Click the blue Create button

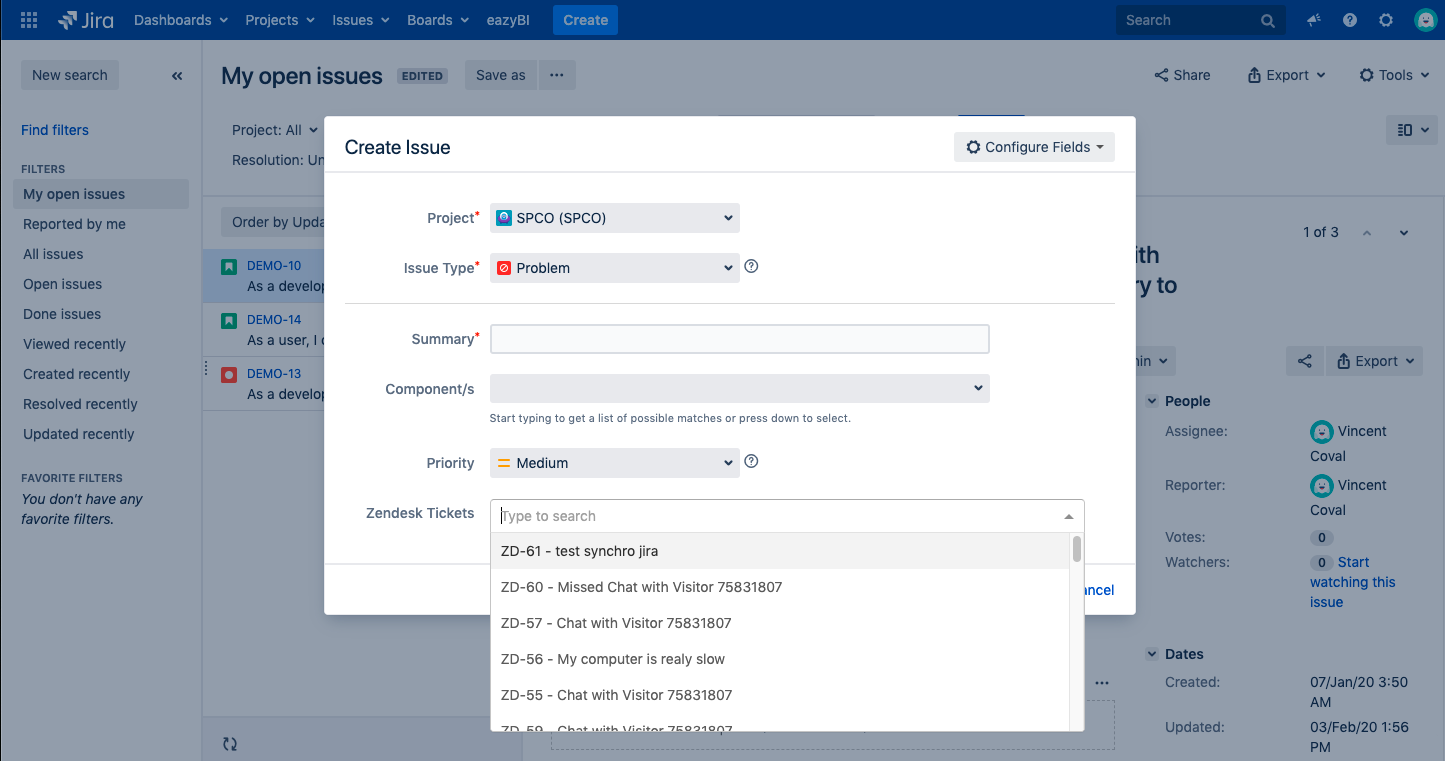click(x=585, y=20)
